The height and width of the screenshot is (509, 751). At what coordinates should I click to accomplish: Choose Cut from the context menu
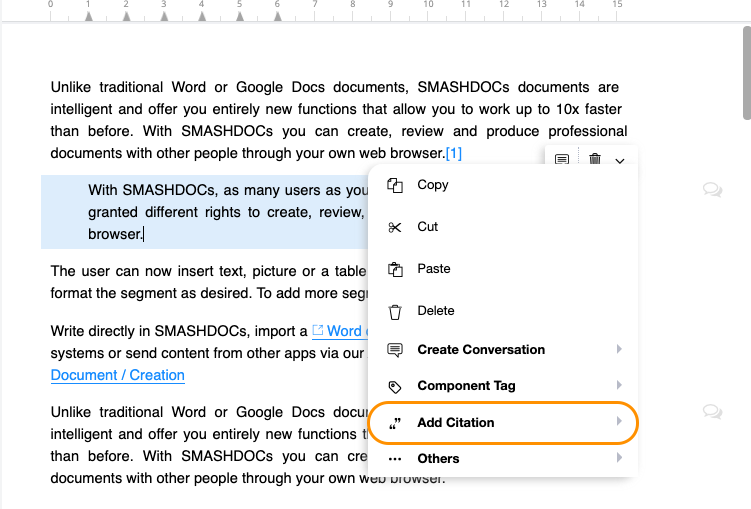[x=503, y=226]
